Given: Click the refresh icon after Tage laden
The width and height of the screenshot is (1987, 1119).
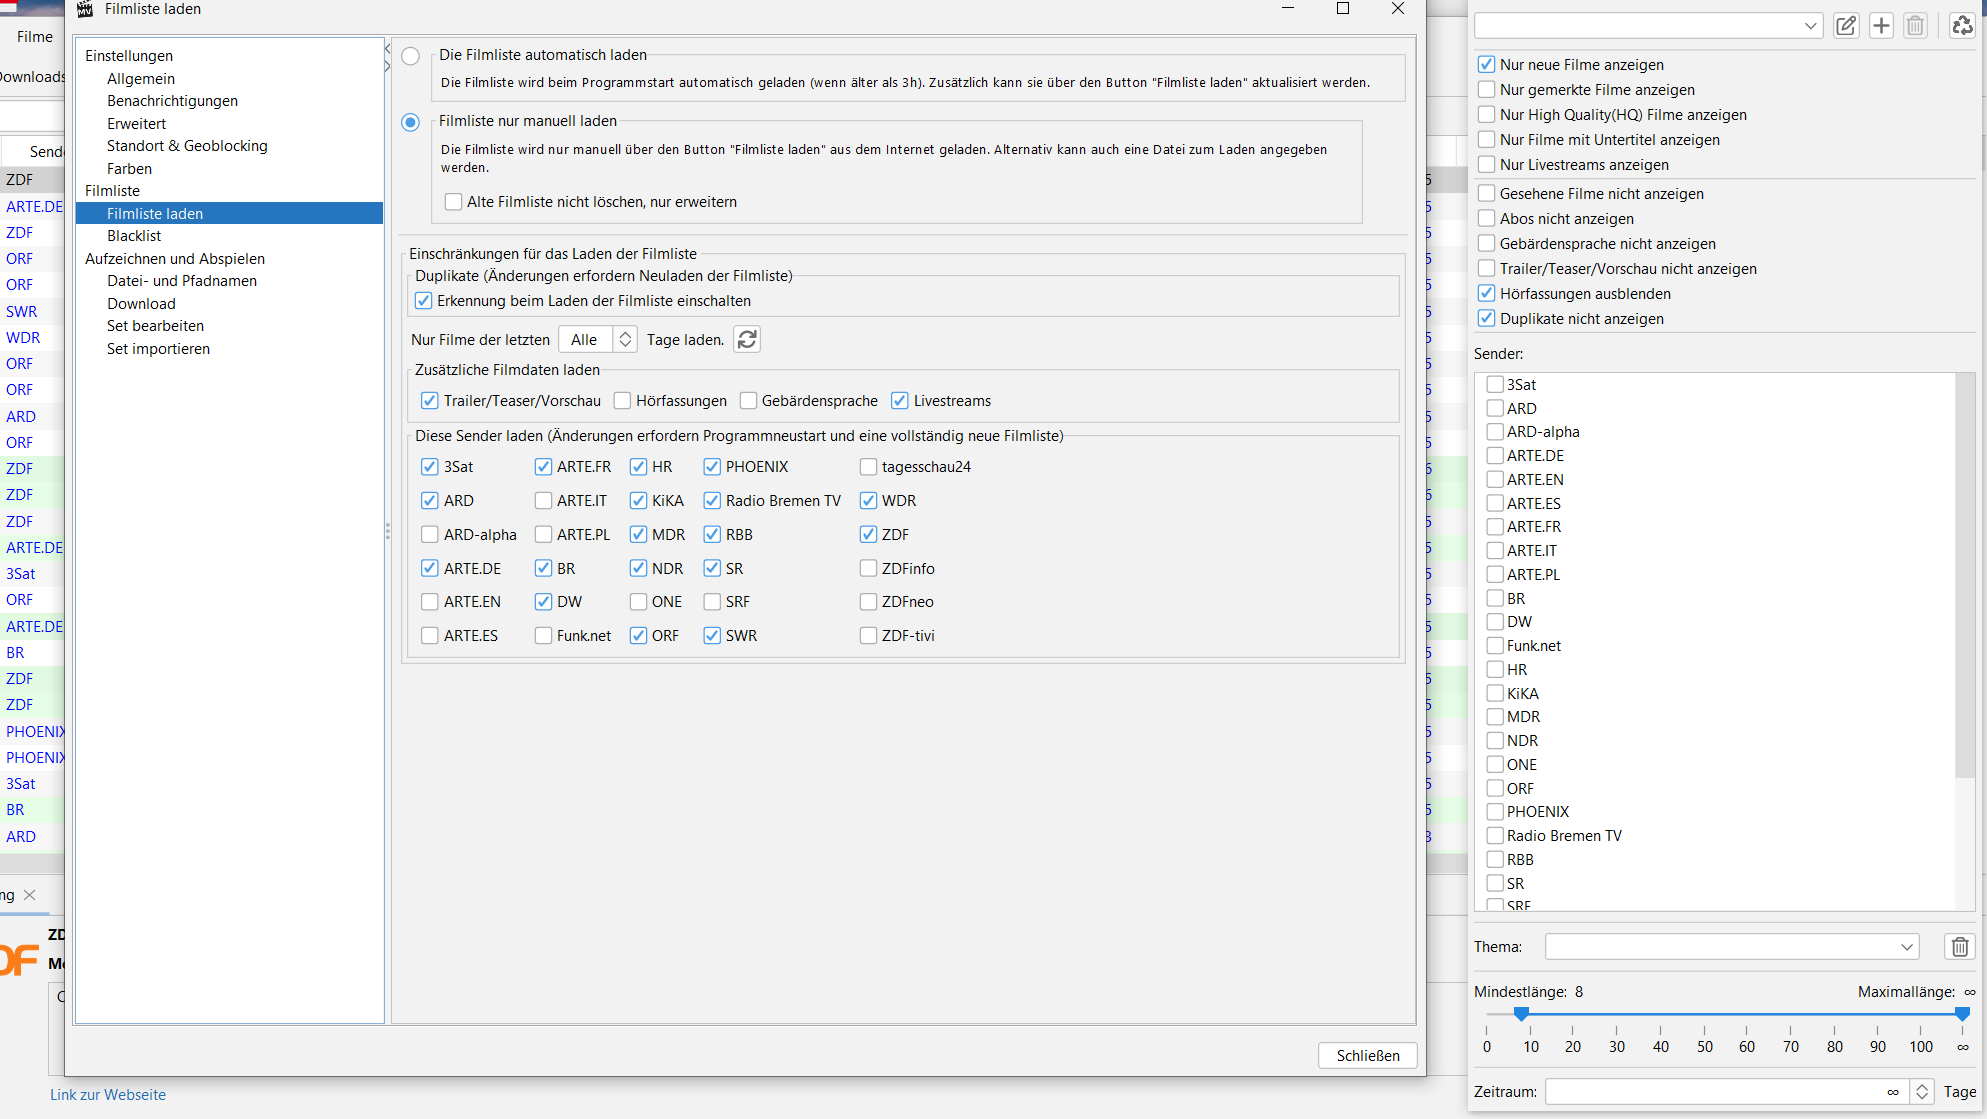Looking at the screenshot, I should click(747, 340).
